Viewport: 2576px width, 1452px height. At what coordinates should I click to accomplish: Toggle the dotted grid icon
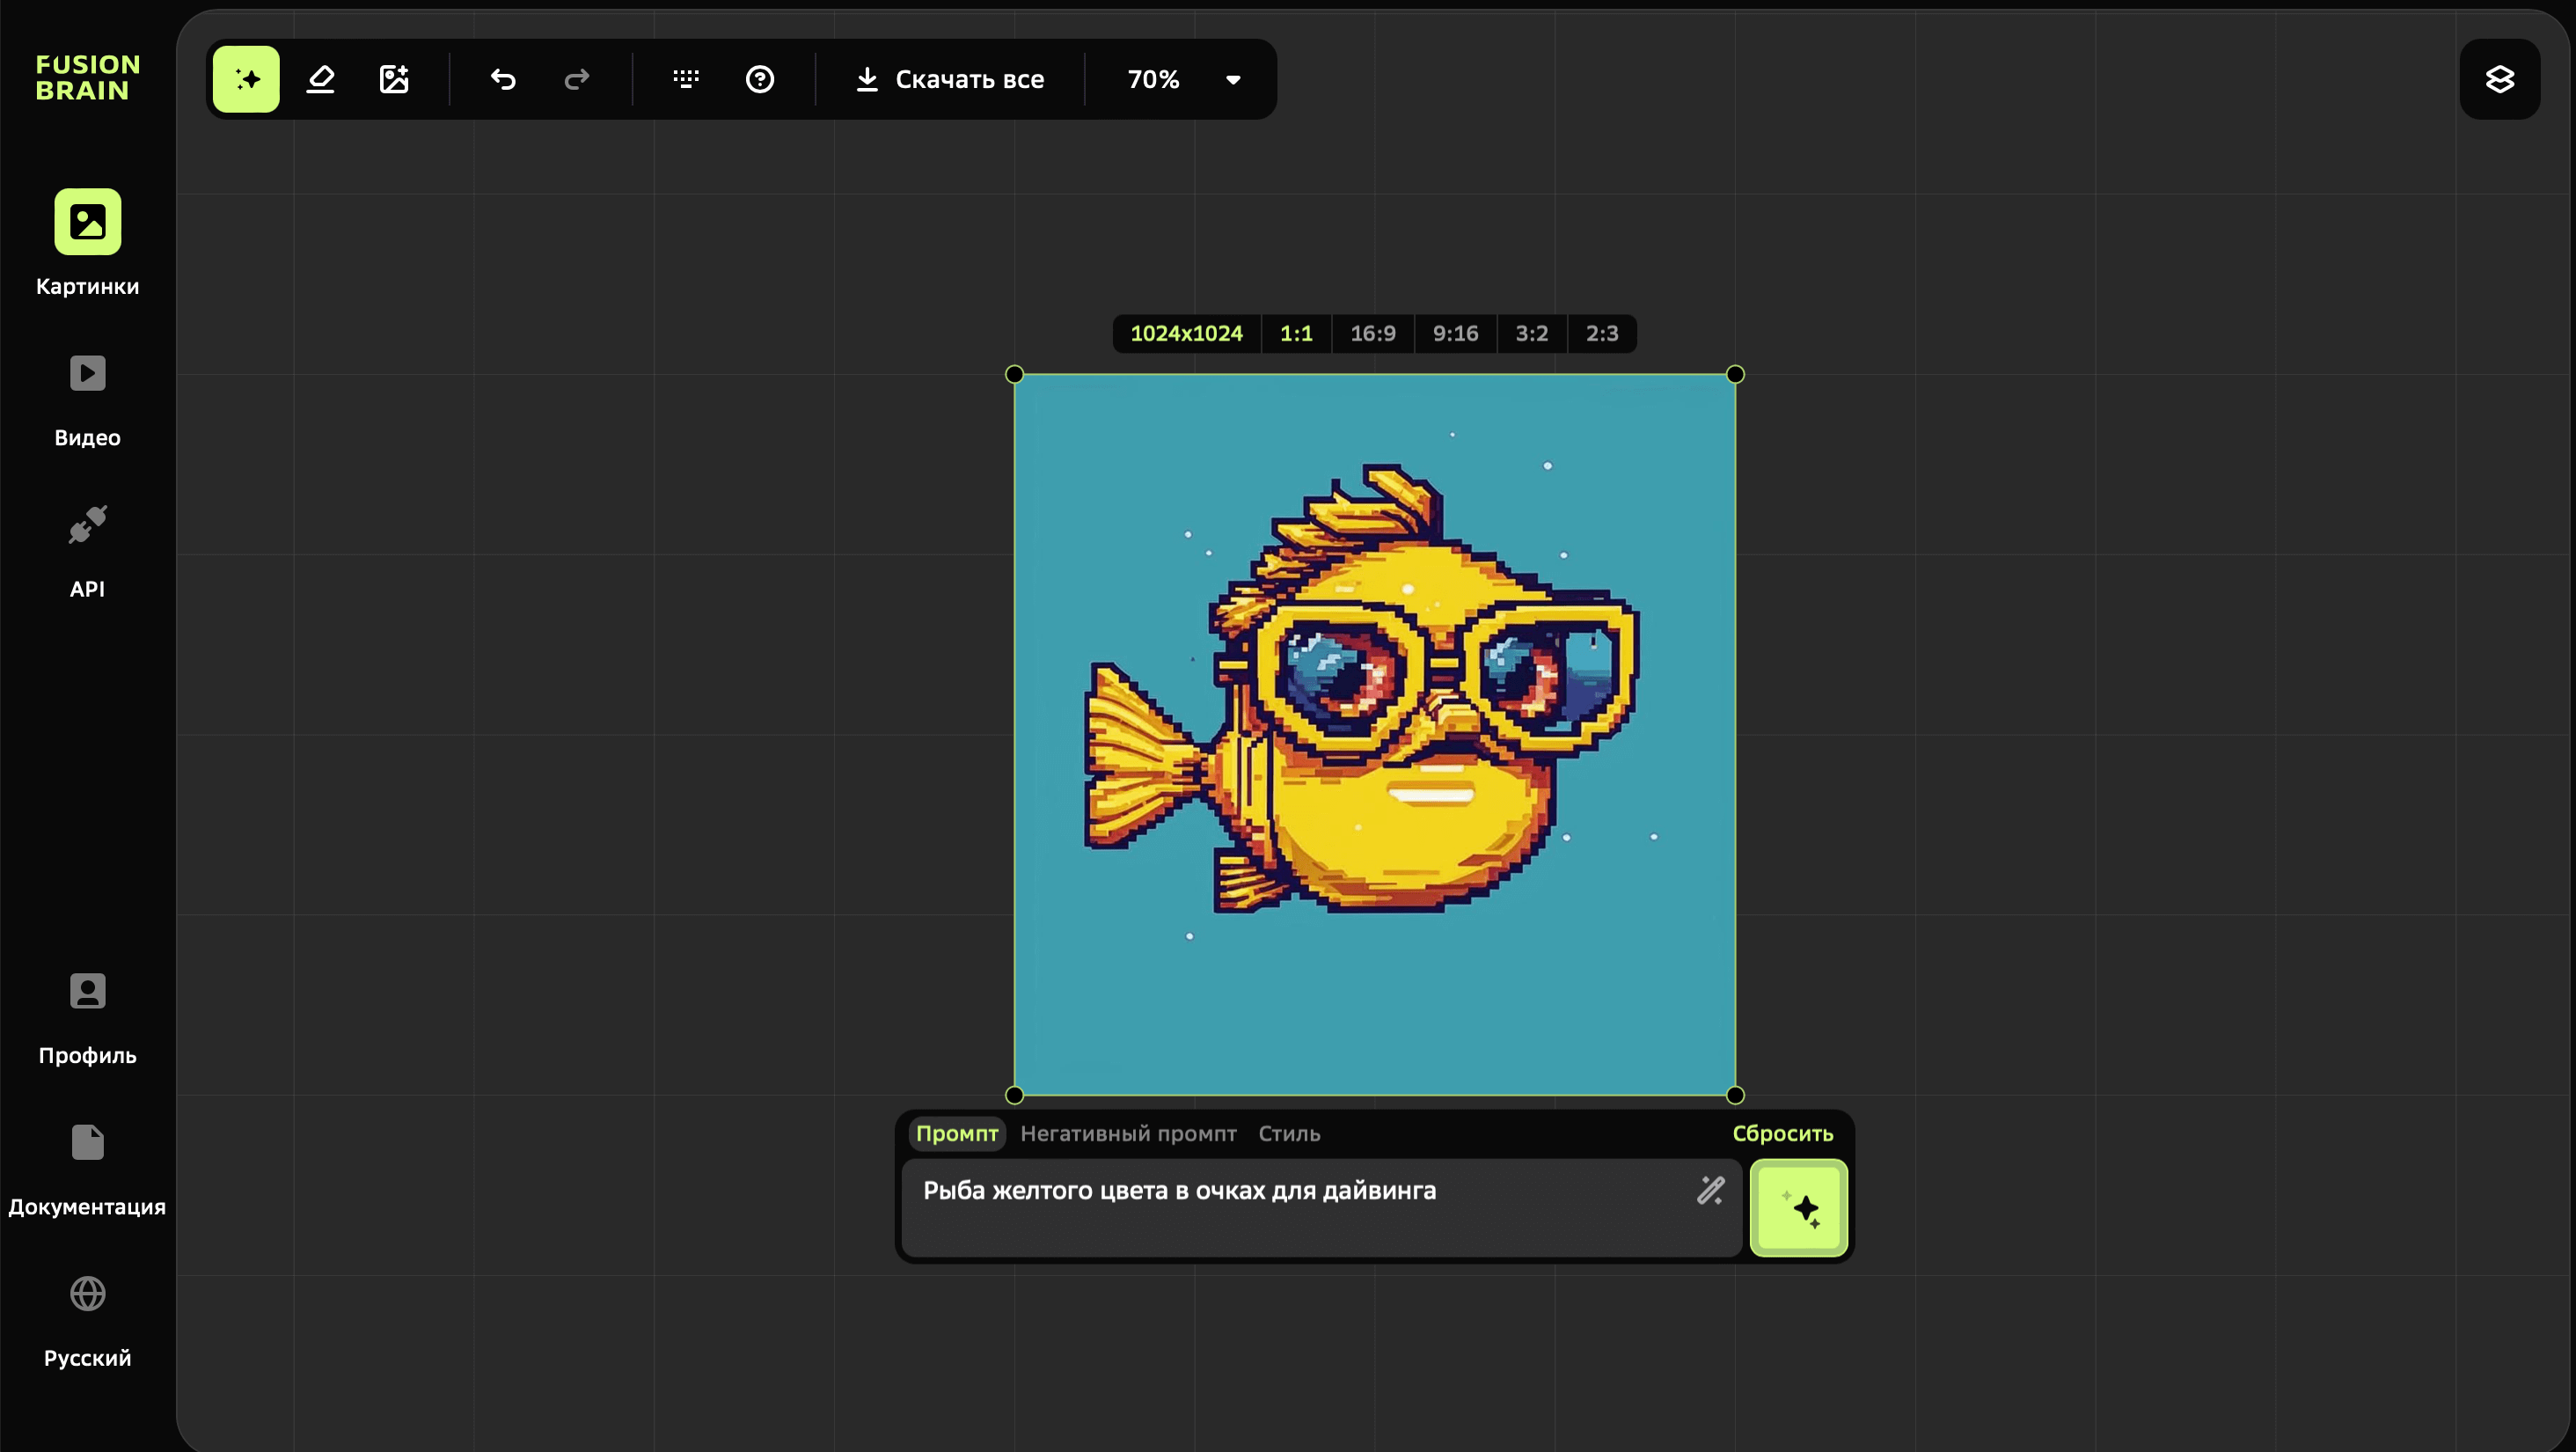686,79
